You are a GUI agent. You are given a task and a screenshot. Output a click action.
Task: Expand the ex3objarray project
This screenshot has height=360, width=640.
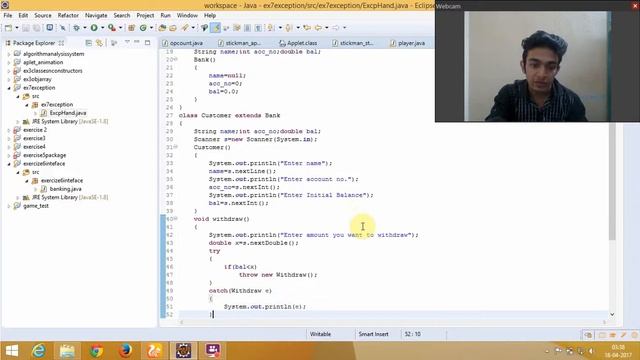(9, 79)
